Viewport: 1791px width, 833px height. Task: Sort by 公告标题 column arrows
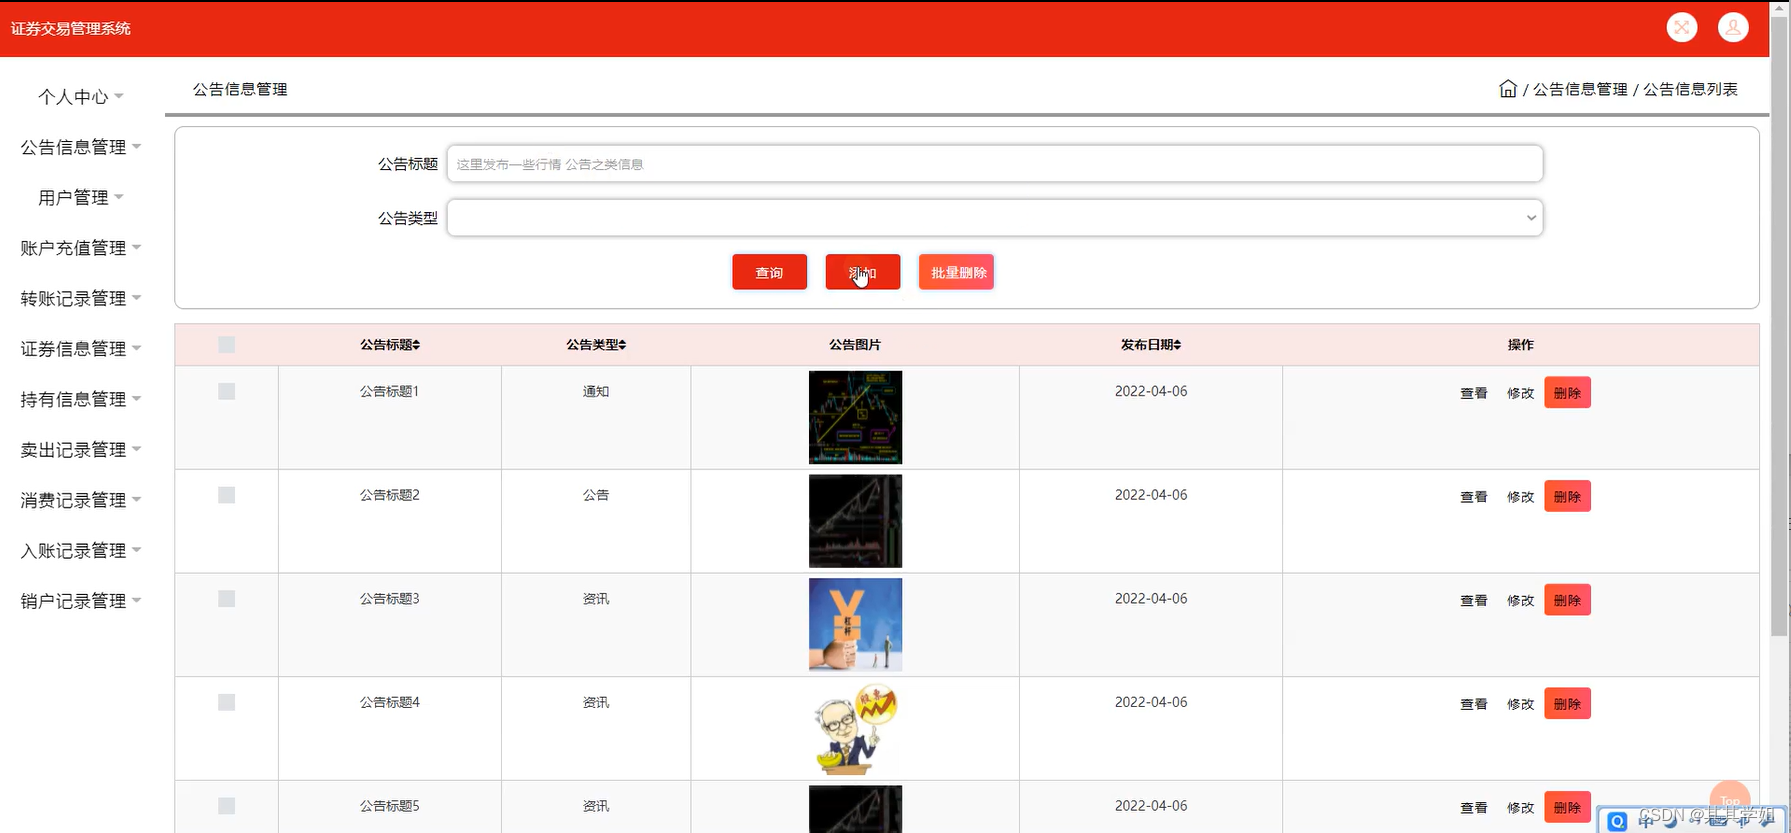[x=417, y=345]
